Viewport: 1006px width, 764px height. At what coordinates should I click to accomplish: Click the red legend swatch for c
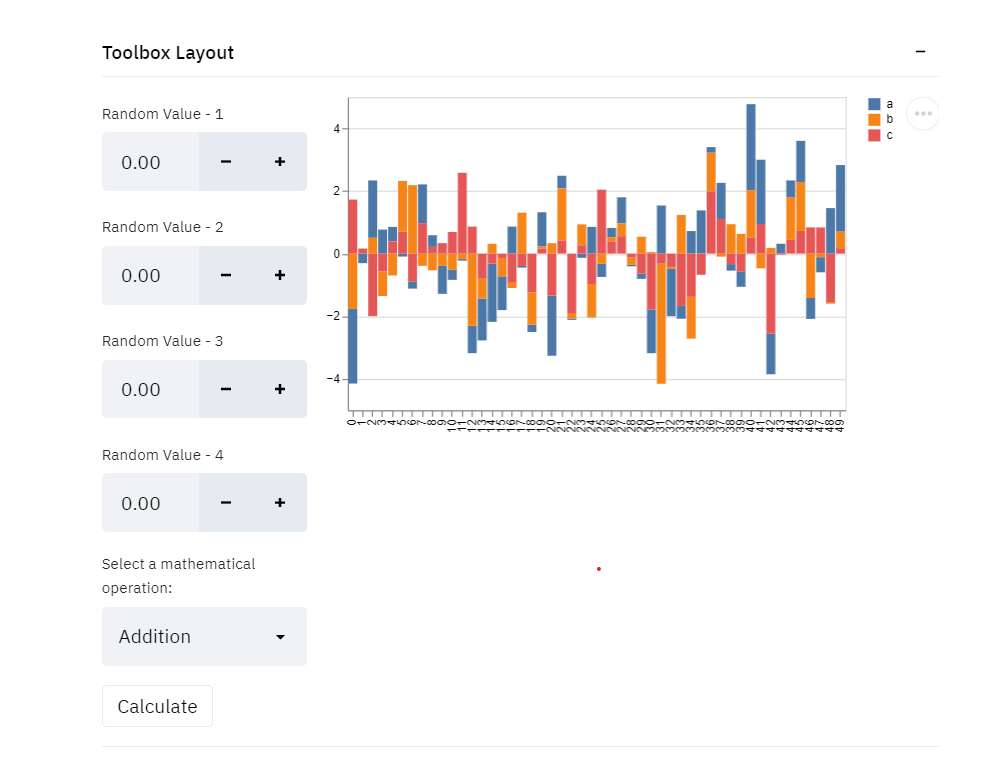point(874,135)
